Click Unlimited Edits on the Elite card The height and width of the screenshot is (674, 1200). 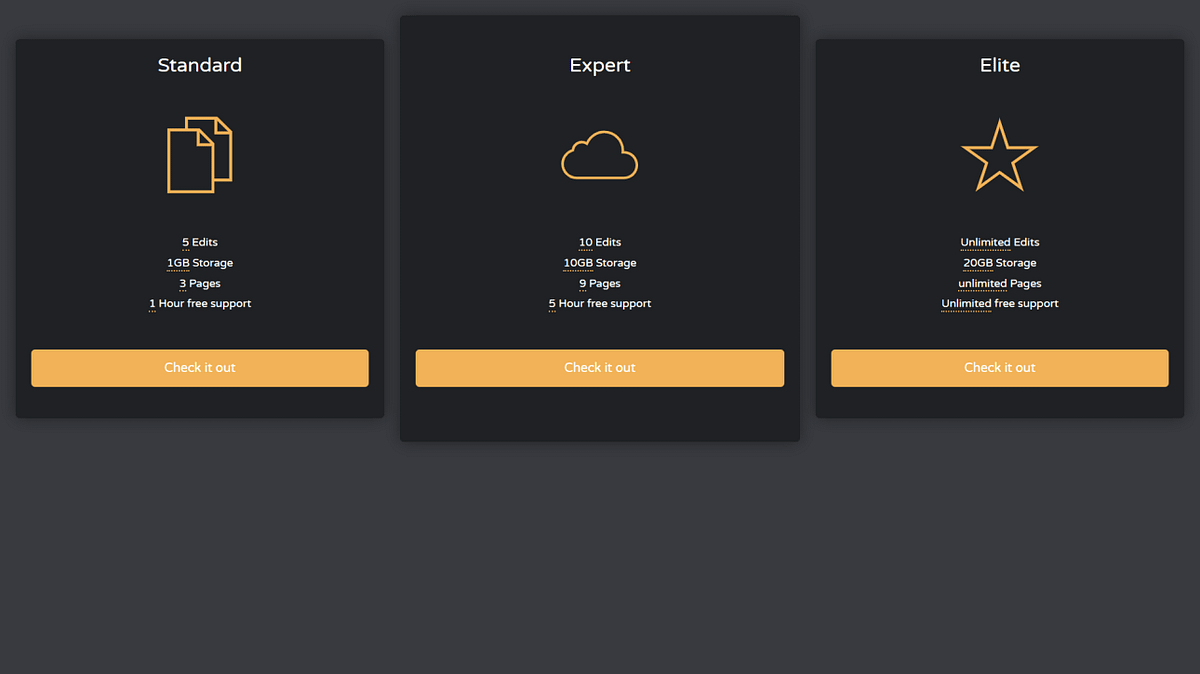coord(999,242)
